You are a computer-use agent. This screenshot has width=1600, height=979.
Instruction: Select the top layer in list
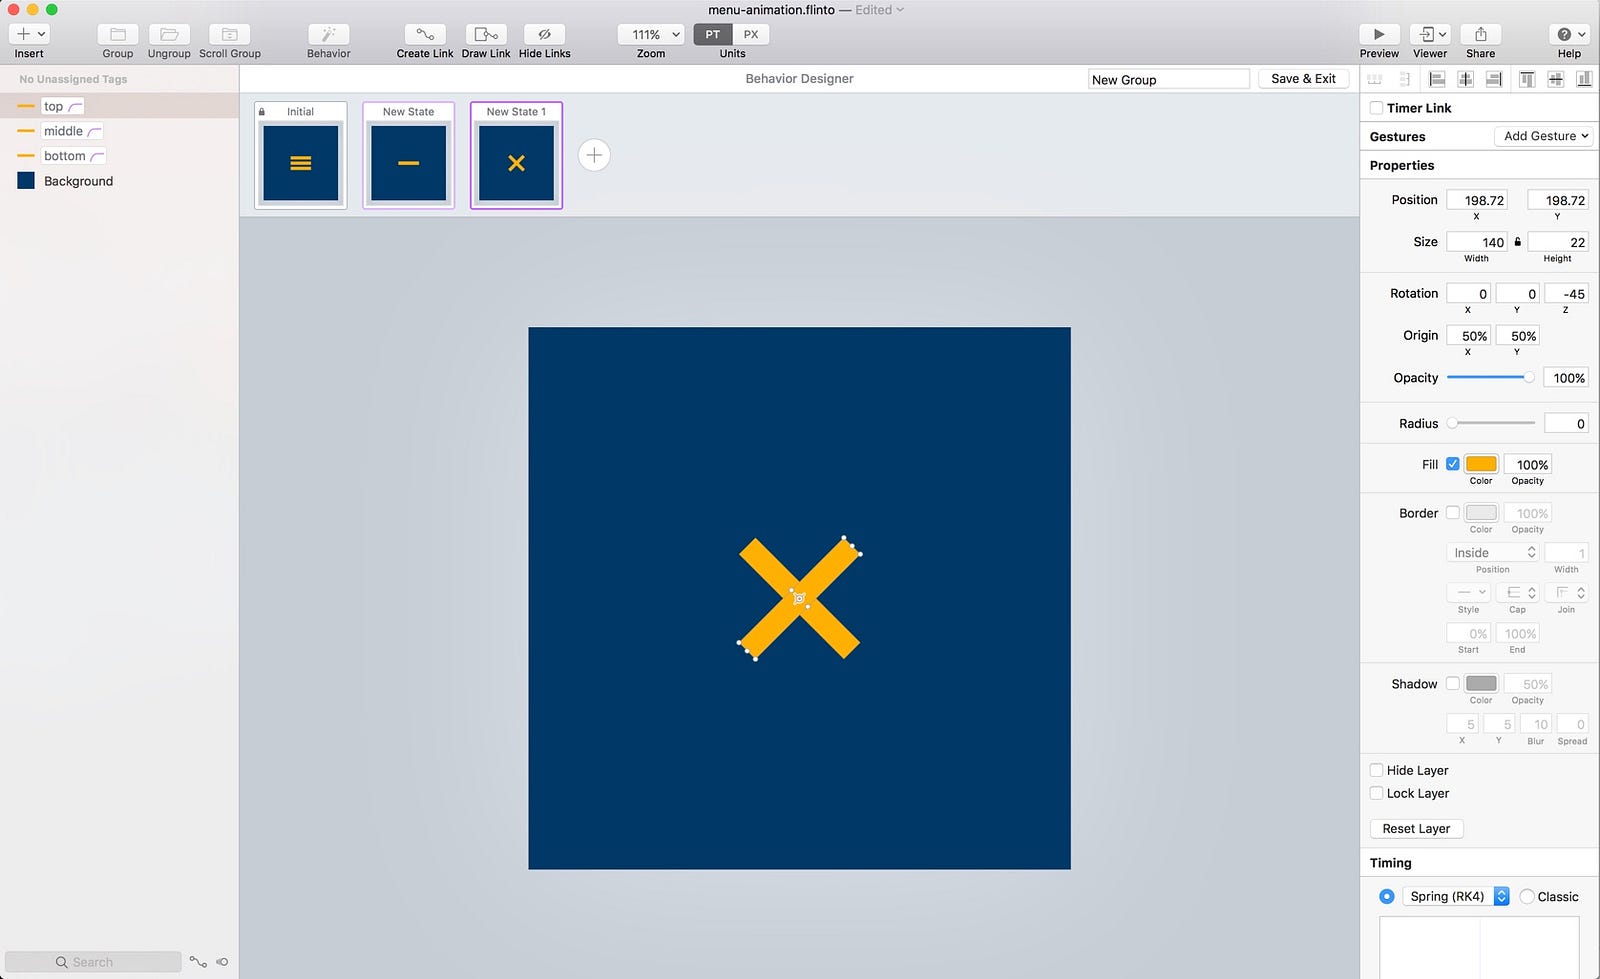[x=119, y=106]
